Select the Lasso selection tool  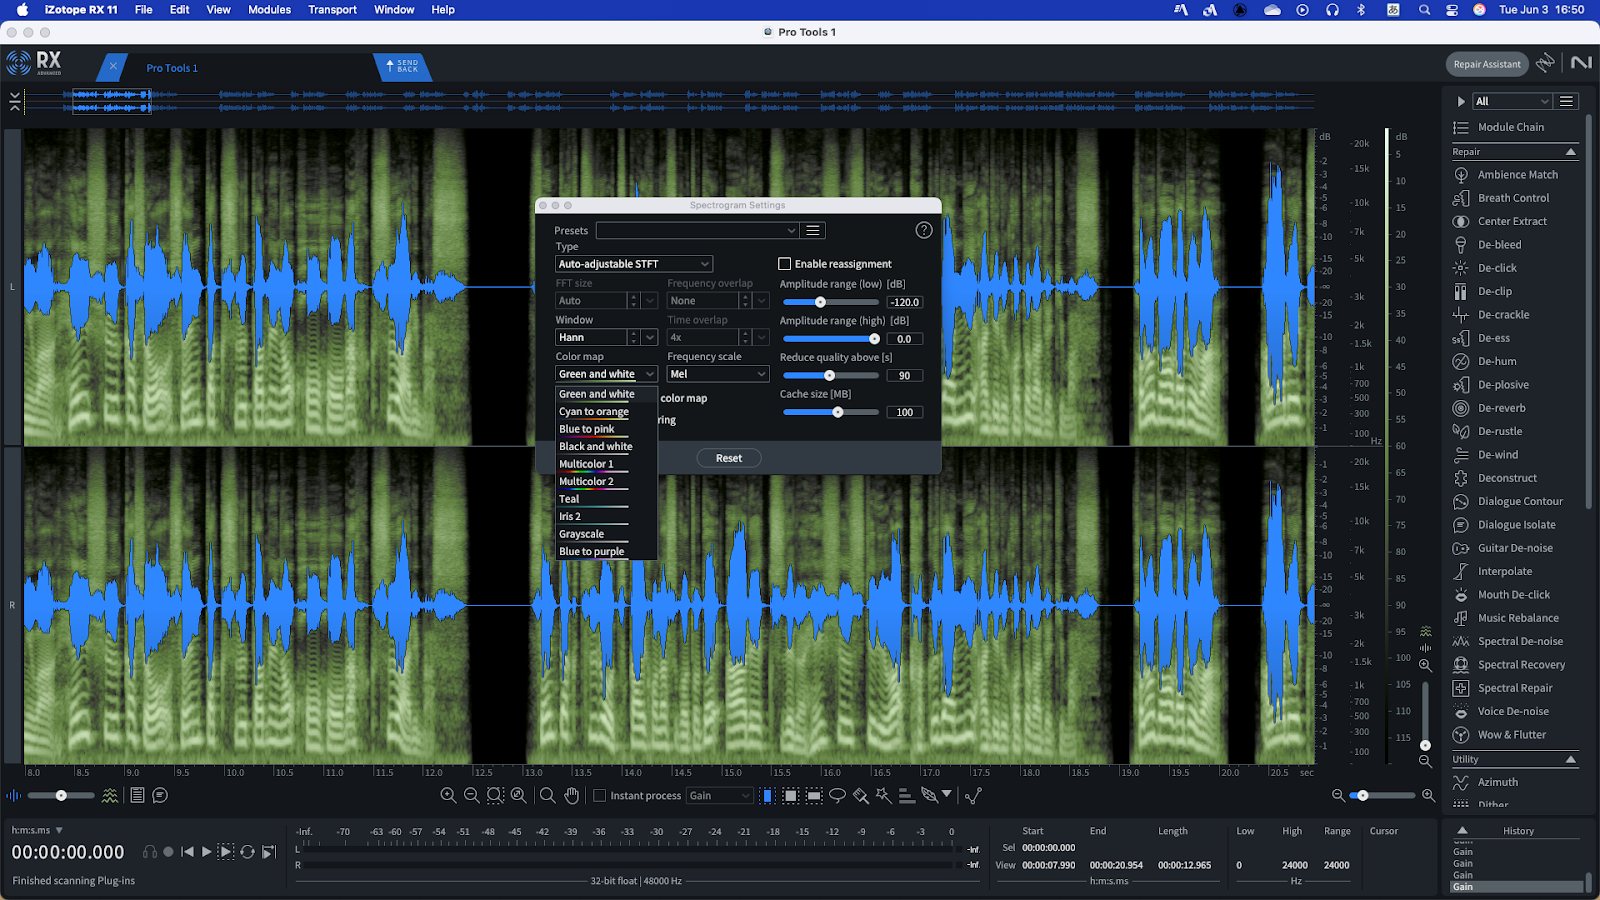tap(837, 796)
